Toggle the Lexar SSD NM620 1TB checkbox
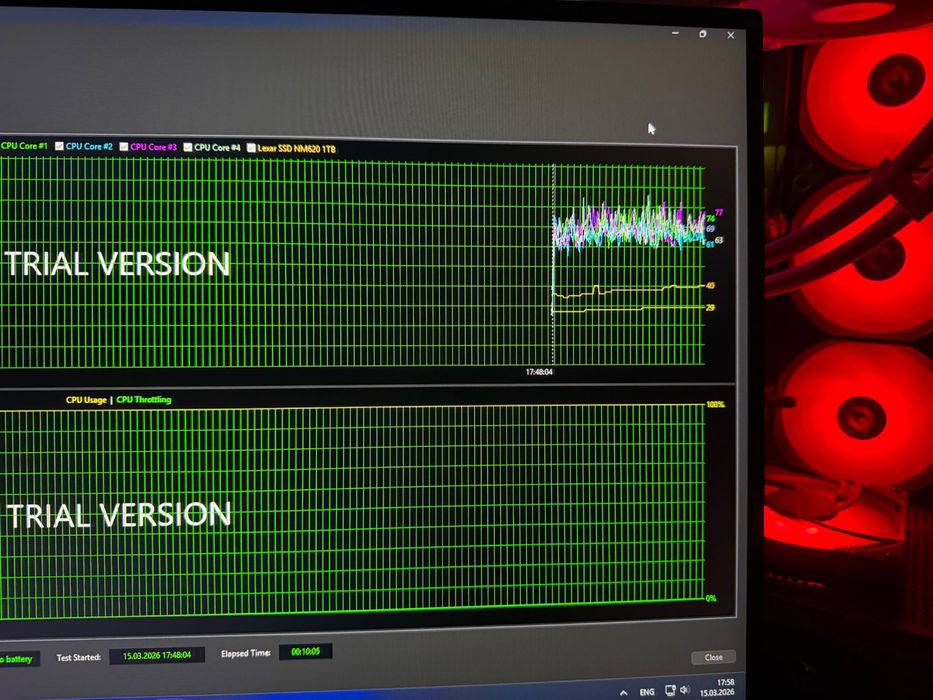The height and width of the screenshot is (700, 933). [x=251, y=148]
